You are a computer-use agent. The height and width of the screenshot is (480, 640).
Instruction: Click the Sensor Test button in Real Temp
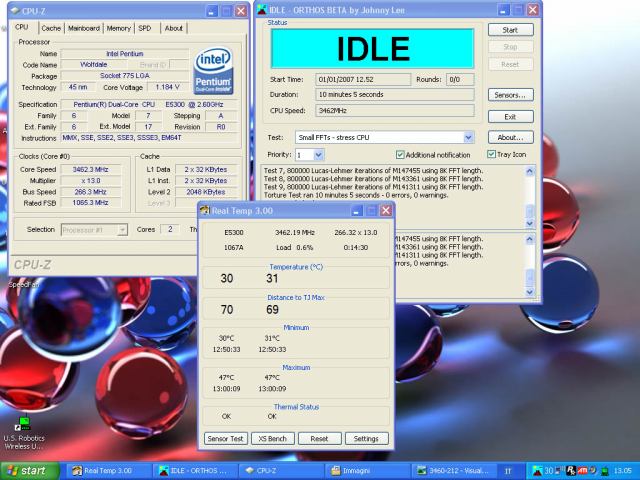click(225, 439)
